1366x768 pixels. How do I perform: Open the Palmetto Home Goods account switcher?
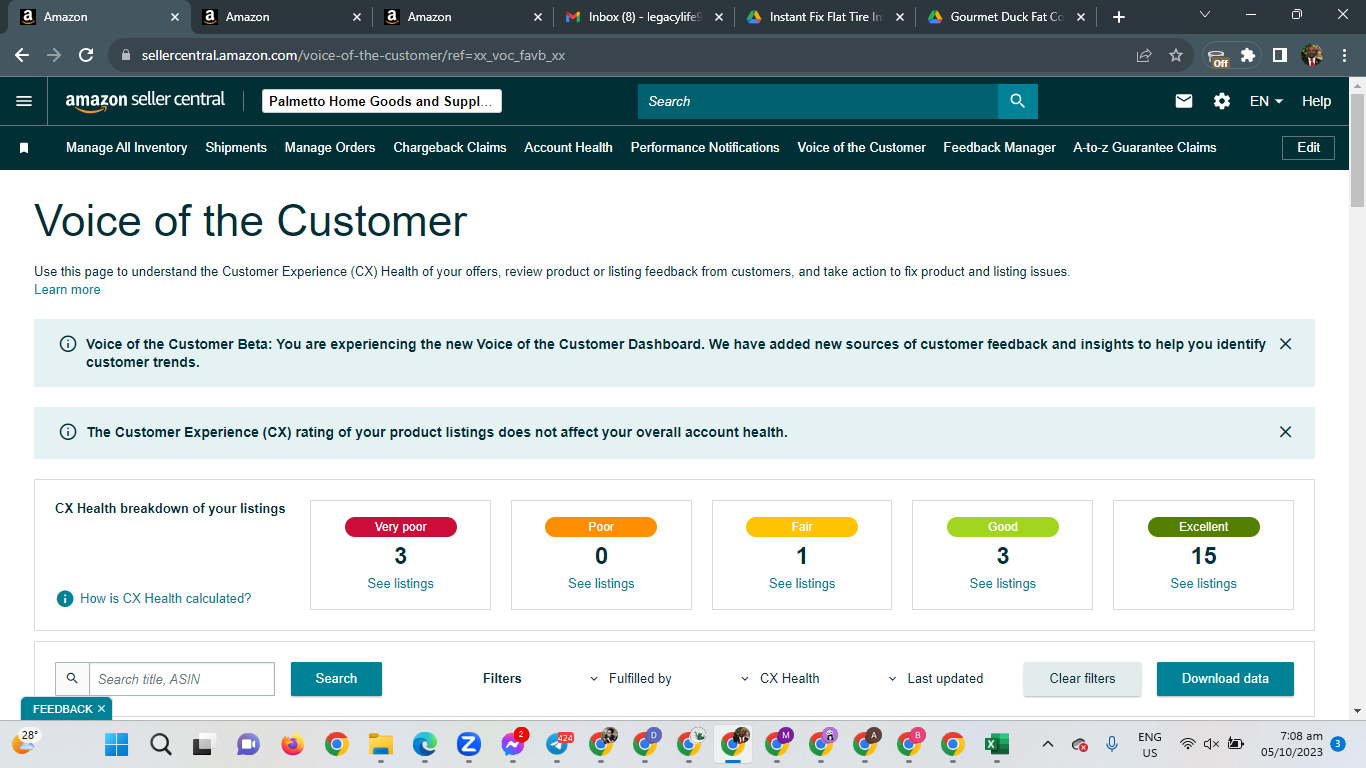pyautogui.click(x=382, y=101)
